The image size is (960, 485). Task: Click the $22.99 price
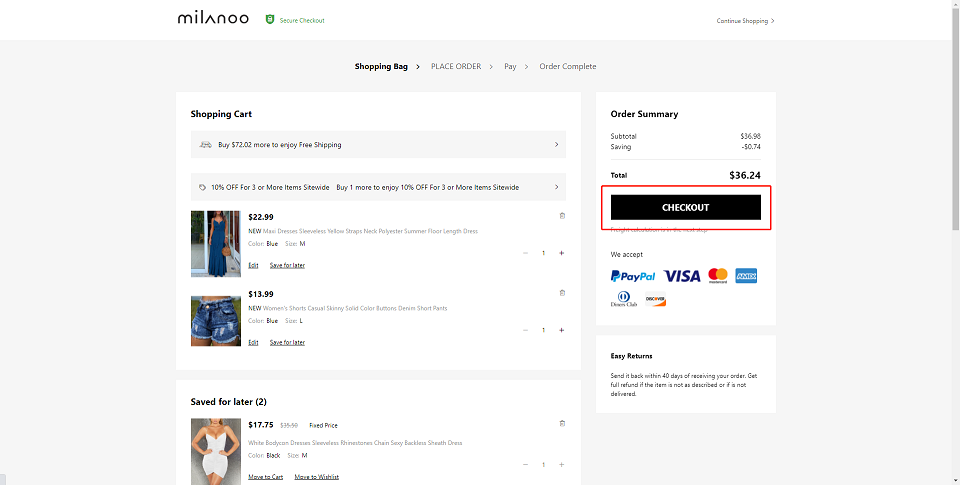coord(261,217)
